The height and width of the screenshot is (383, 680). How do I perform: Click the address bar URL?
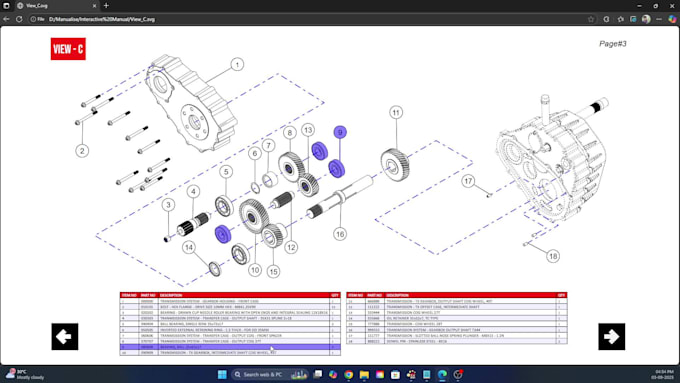click(102, 19)
